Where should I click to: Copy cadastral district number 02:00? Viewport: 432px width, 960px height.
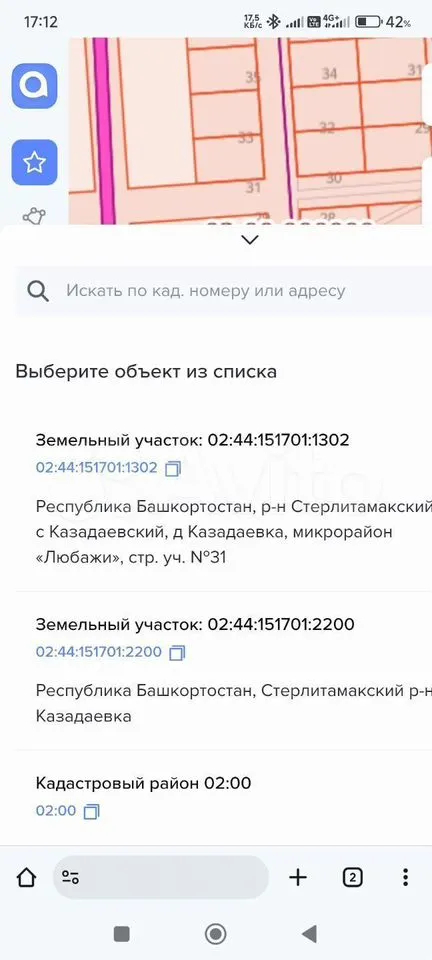pos(91,811)
